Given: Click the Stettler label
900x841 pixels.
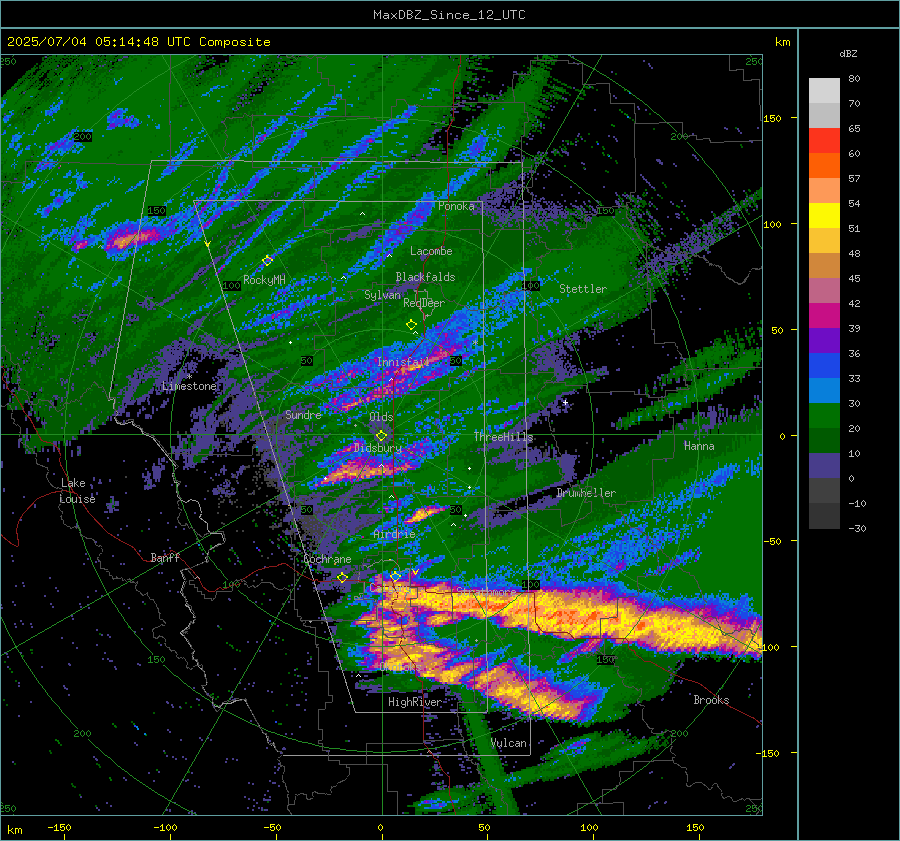Looking at the screenshot, I should point(583,289).
